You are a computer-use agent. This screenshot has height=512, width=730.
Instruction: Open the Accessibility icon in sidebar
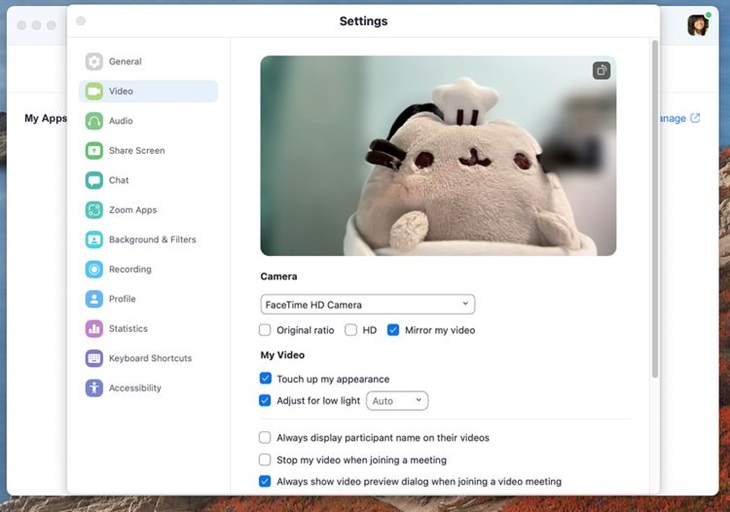coord(94,388)
